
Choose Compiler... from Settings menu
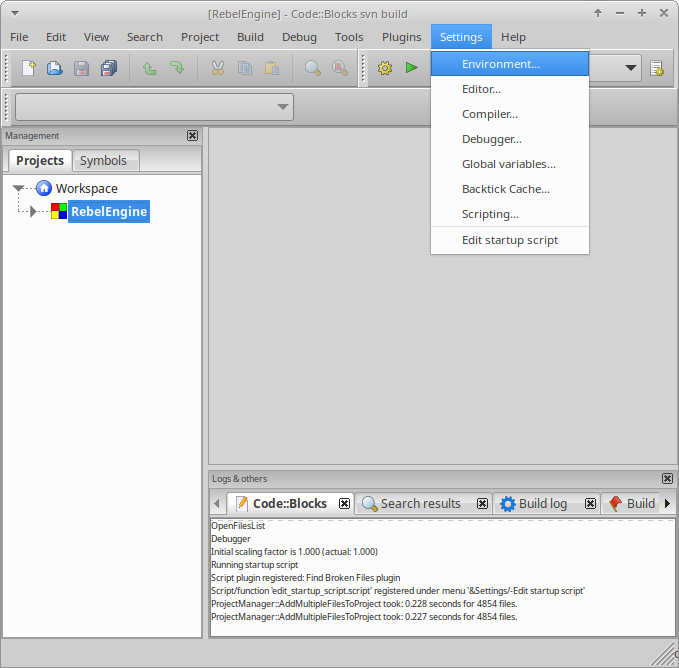(510, 114)
